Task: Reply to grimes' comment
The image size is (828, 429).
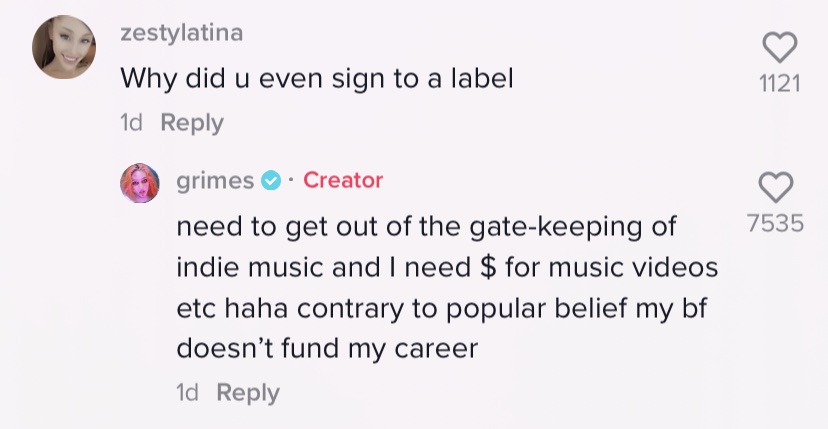Action: 248,393
